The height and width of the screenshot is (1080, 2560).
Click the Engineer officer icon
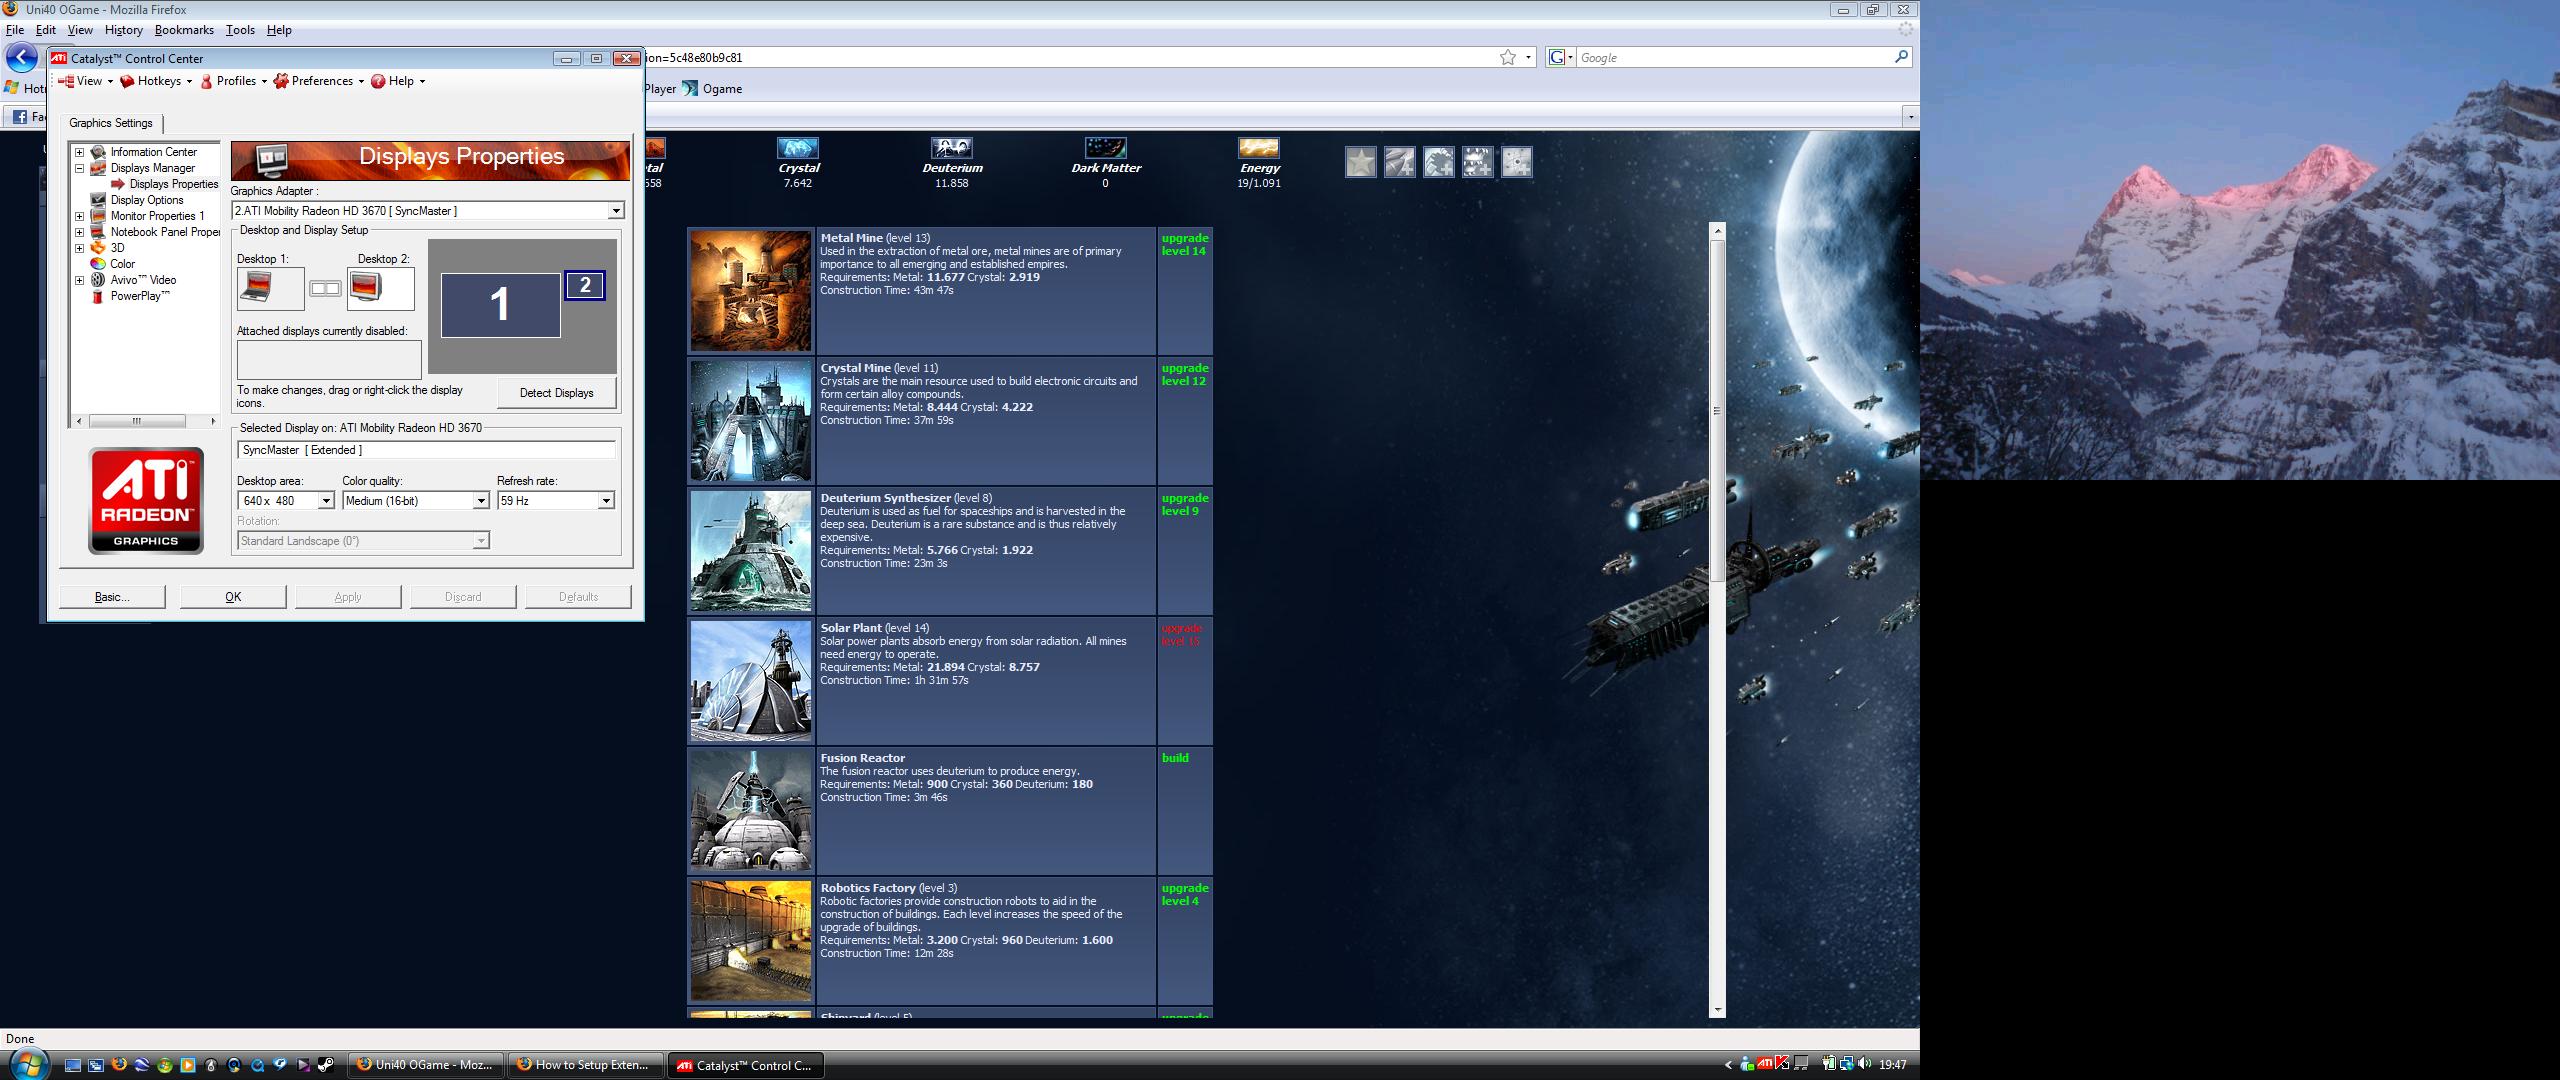point(1438,162)
